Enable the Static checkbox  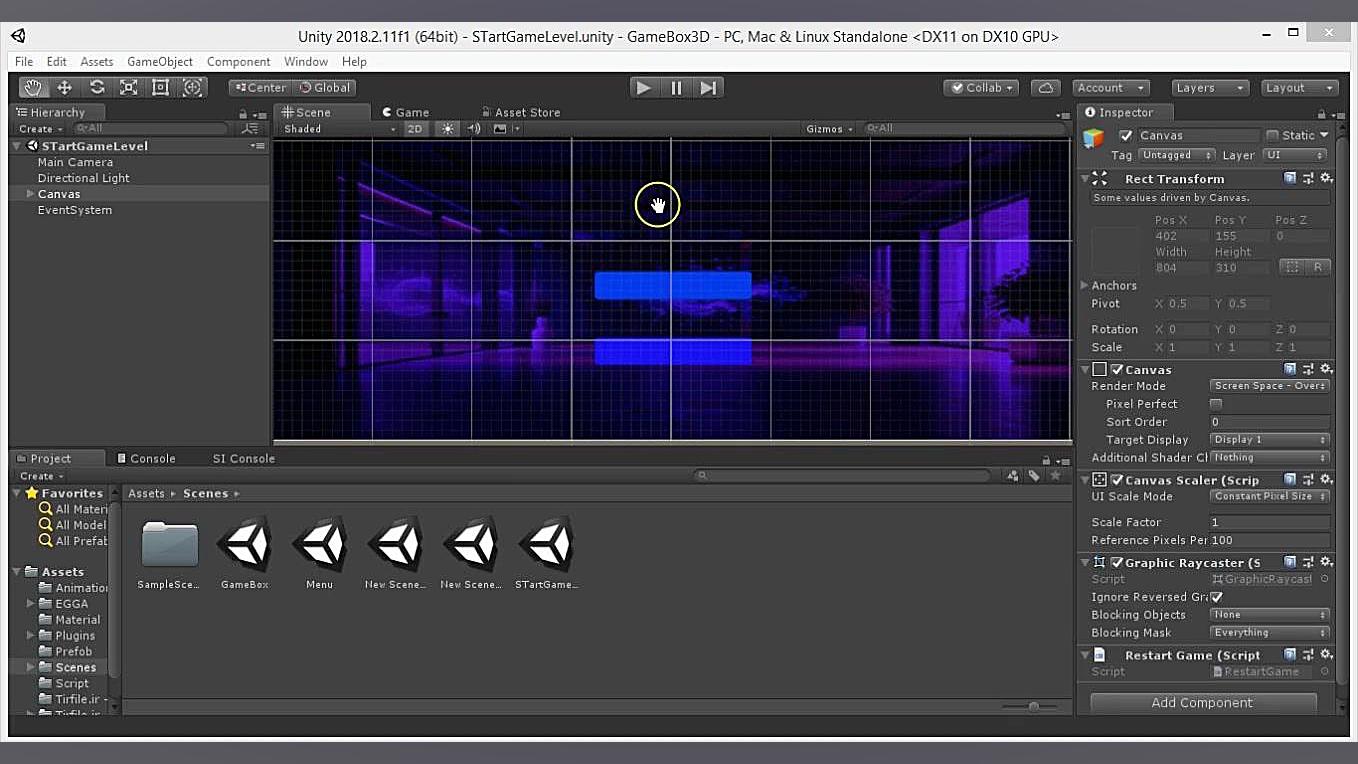click(1272, 136)
